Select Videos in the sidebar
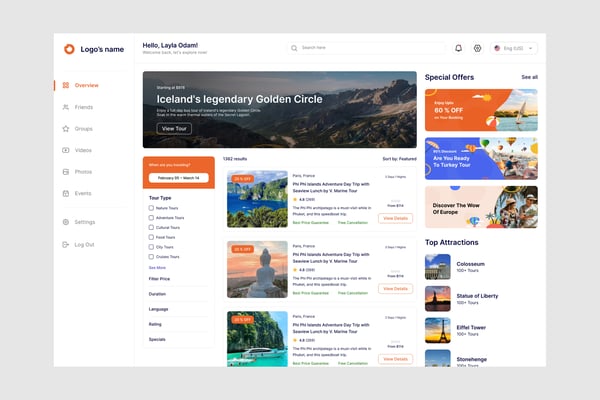This screenshot has width=600, height=400. [83, 150]
